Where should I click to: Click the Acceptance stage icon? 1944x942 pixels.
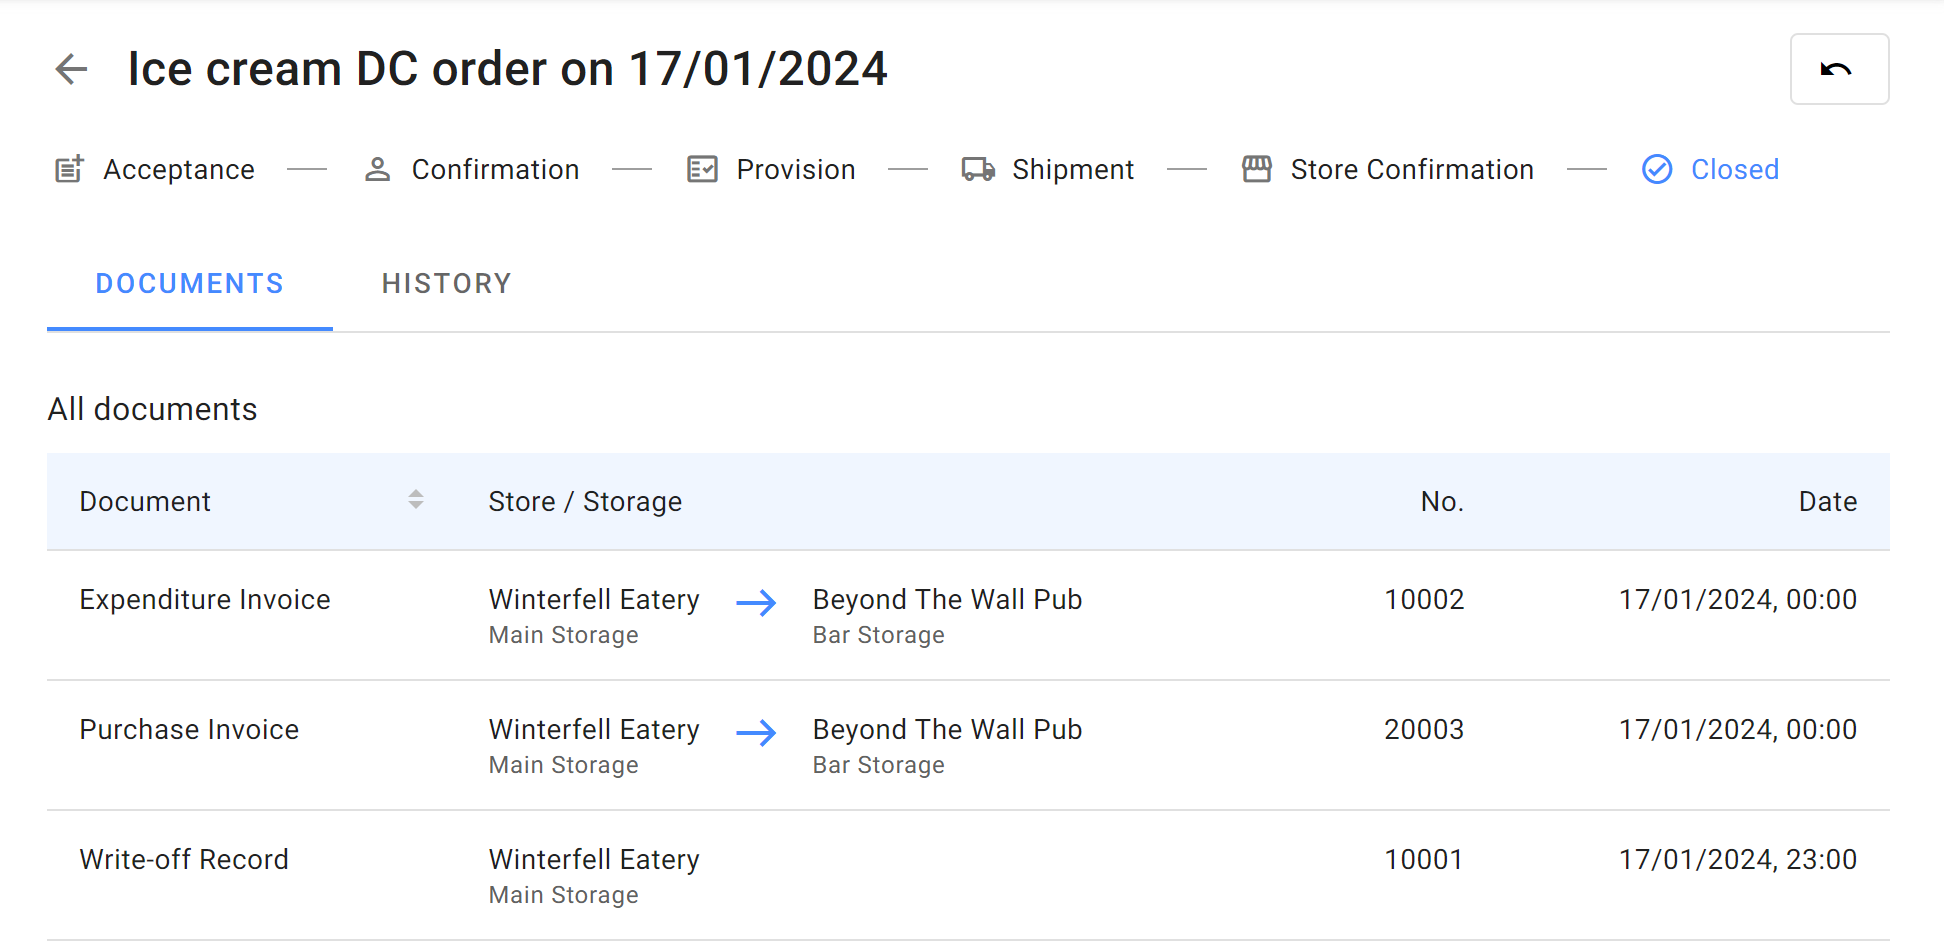pos(69,169)
